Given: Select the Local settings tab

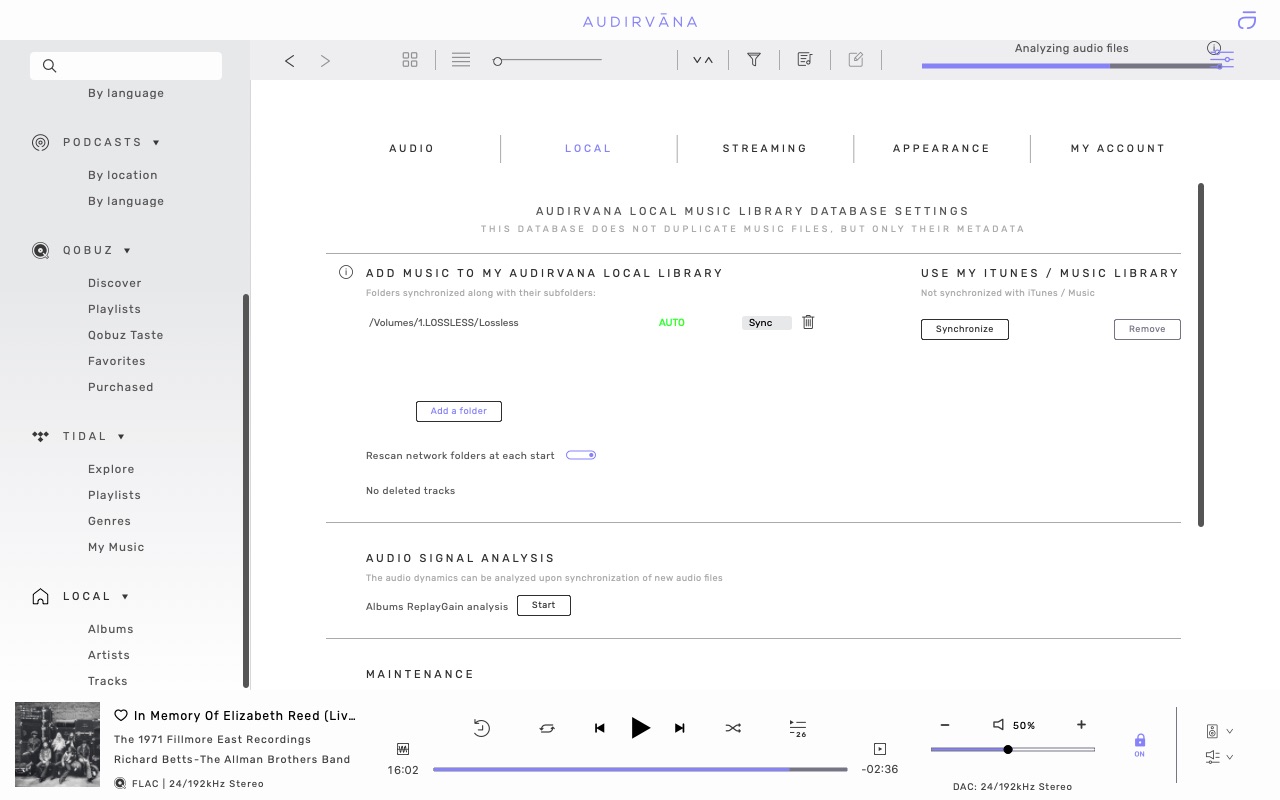Looking at the screenshot, I should coord(588,148).
